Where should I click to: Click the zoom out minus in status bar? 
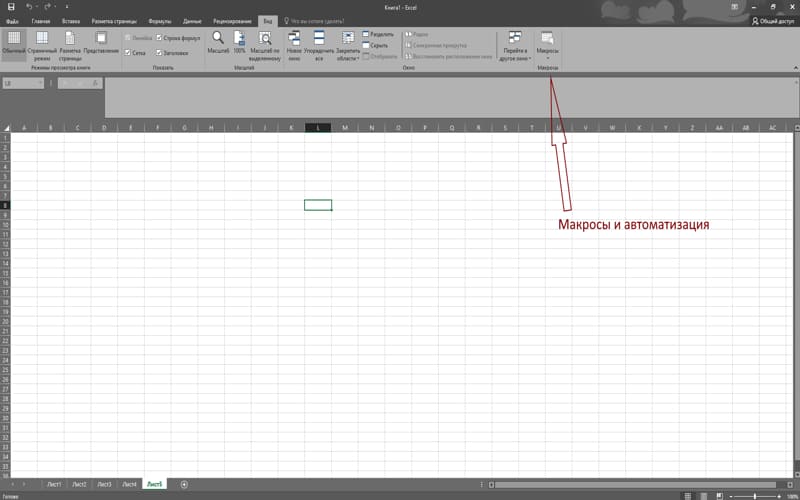[731, 496]
